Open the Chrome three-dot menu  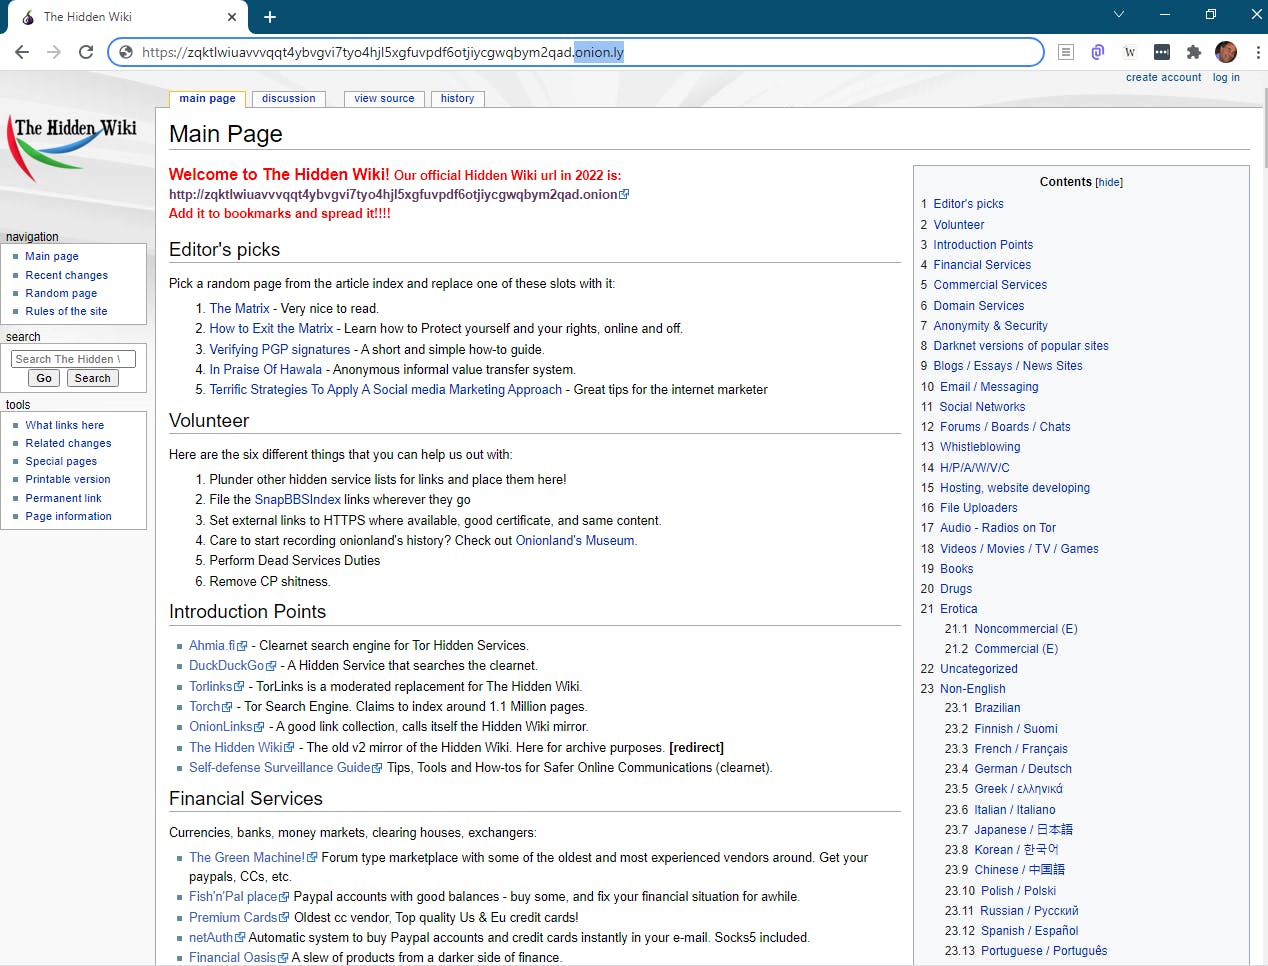[x=1257, y=52]
